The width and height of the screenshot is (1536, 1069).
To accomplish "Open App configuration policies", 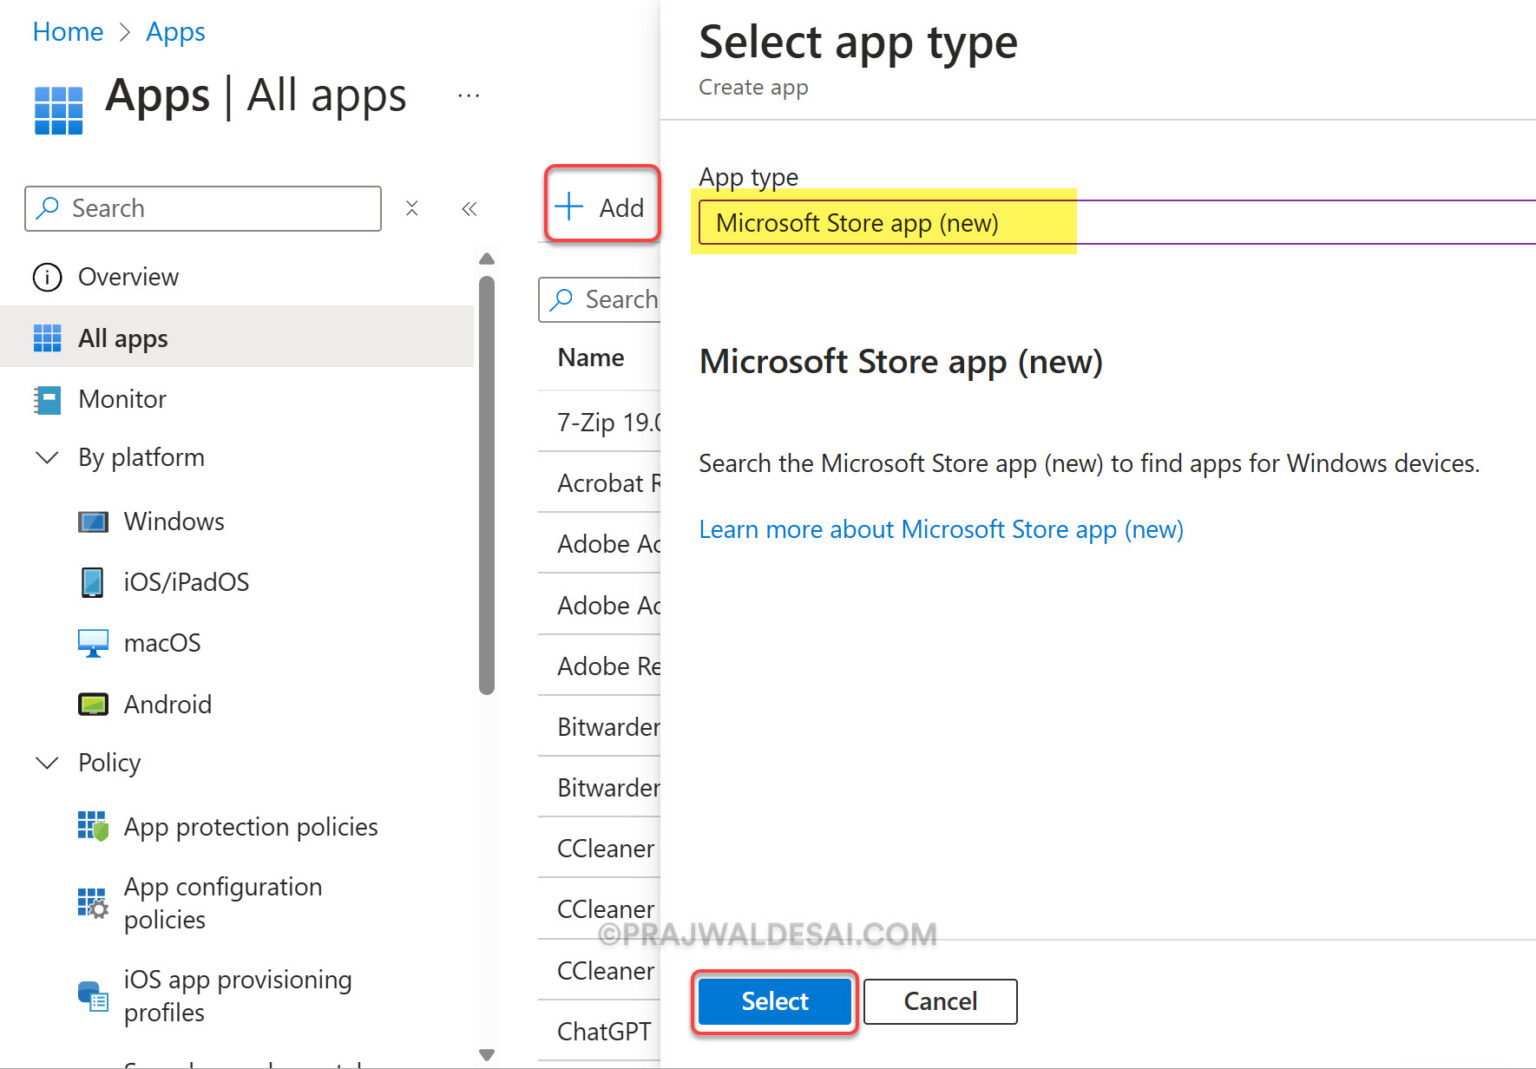I will (x=223, y=903).
